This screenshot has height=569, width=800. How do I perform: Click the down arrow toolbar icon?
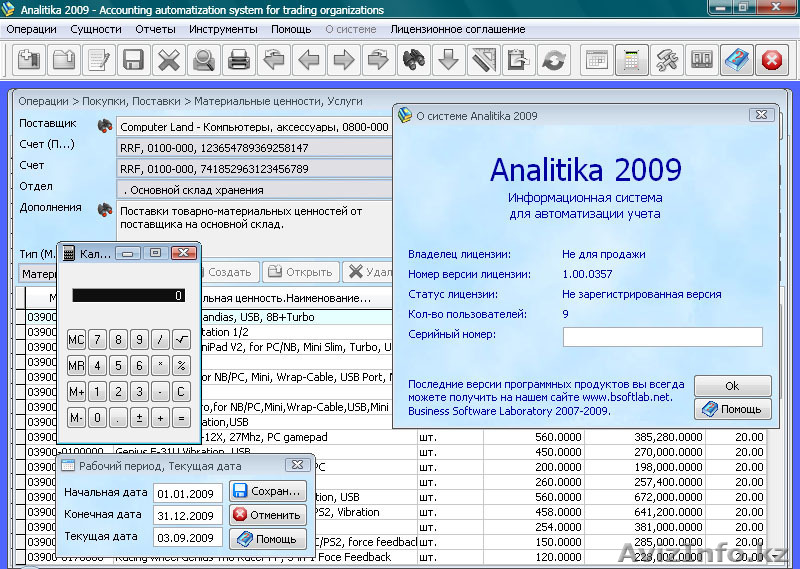pyautogui.click(x=448, y=60)
